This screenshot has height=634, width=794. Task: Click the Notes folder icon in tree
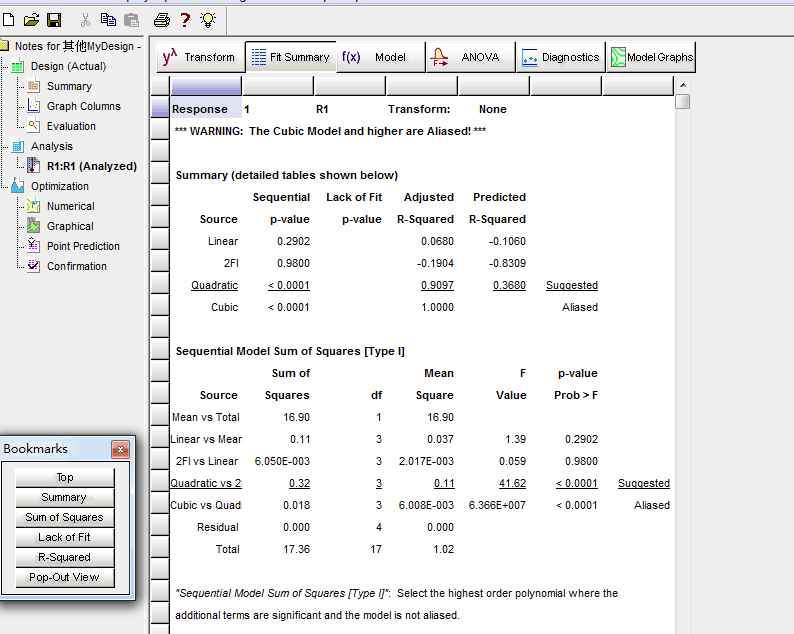click(x=5, y=46)
